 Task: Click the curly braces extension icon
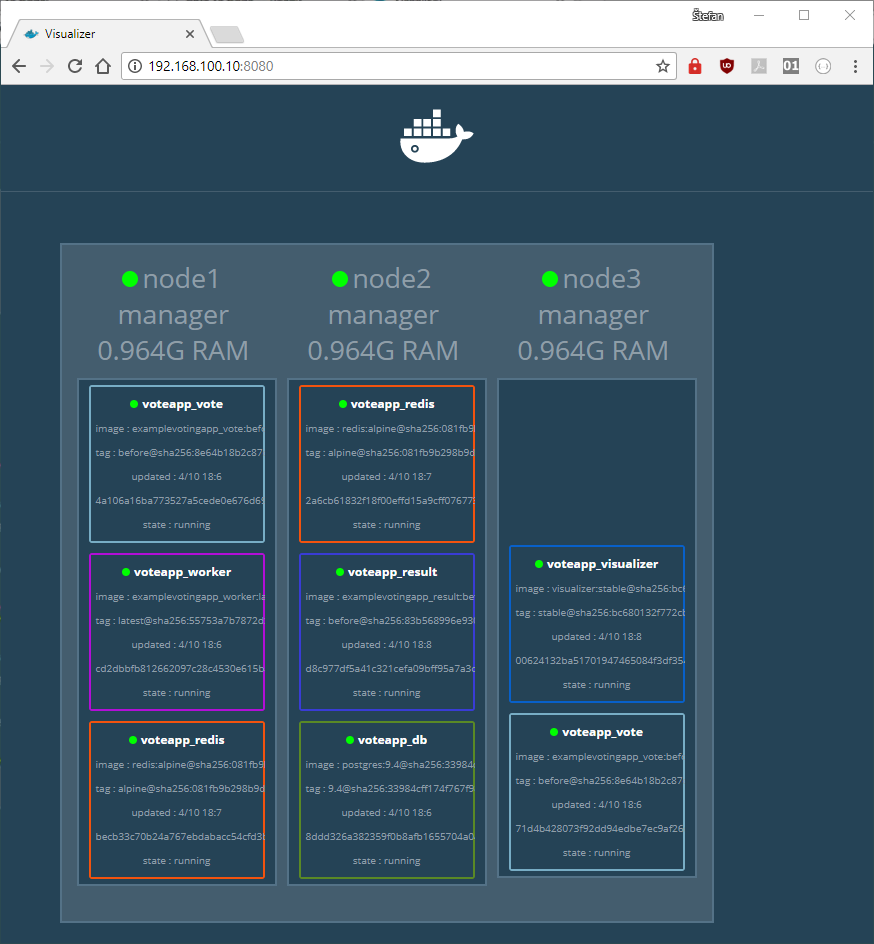tap(823, 67)
